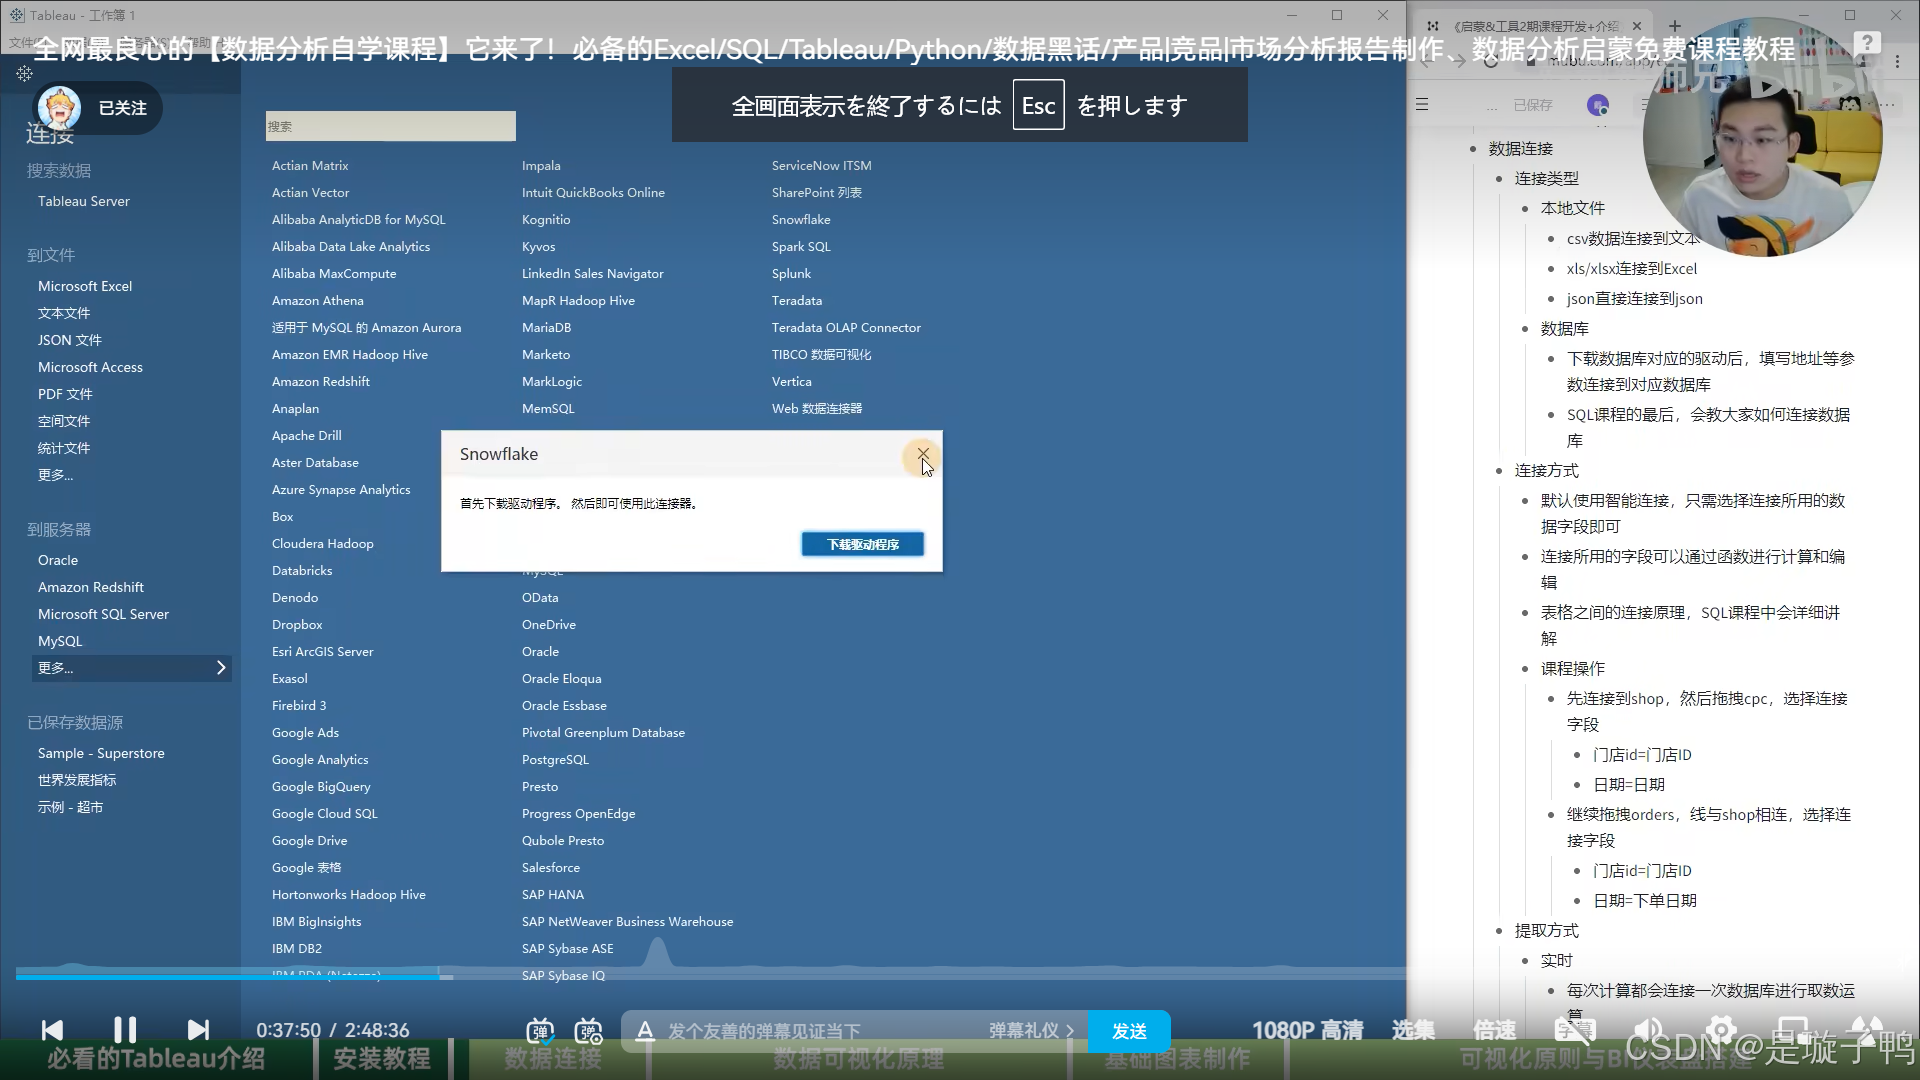This screenshot has width=1920, height=1080.
Task: Pause the video playback
Action: (125, 1030)
